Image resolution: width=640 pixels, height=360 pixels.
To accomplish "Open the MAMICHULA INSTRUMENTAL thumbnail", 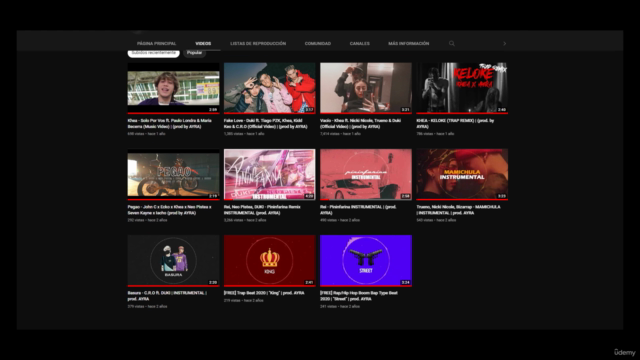I will click(x=462, y=174).
